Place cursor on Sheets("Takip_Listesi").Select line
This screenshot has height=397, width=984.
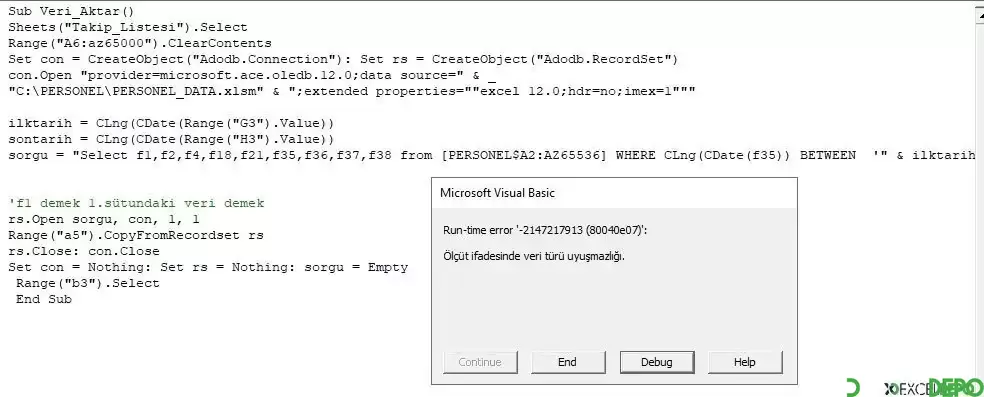pyautogui.click(x=128, y=28)
